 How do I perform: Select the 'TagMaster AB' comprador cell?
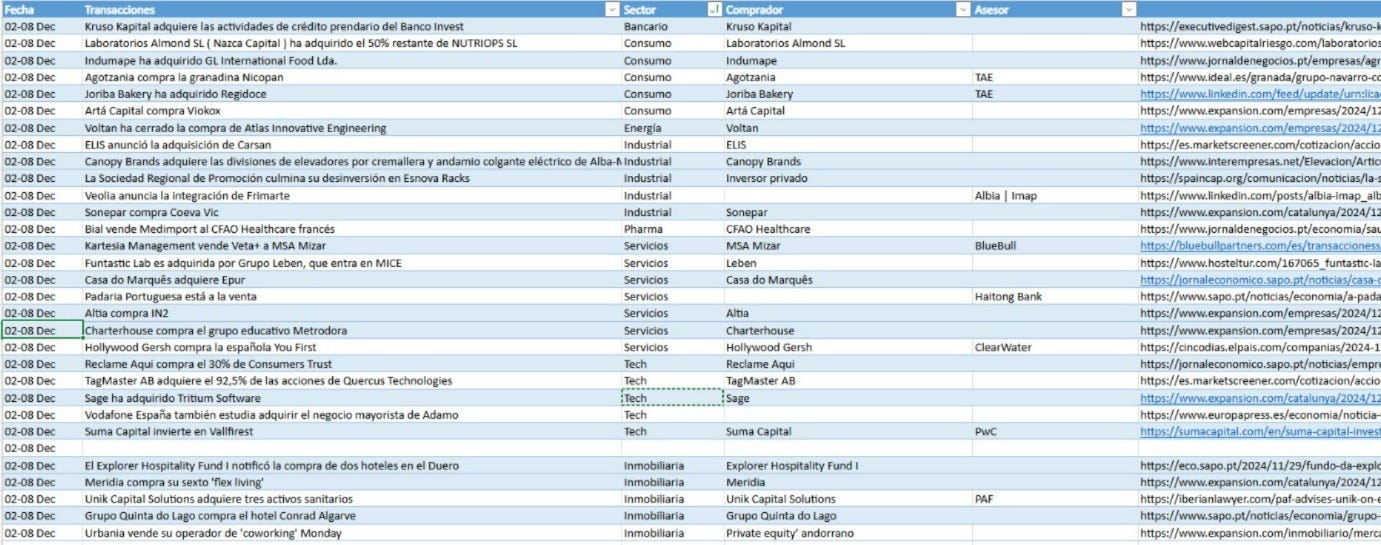coord(847,381)
